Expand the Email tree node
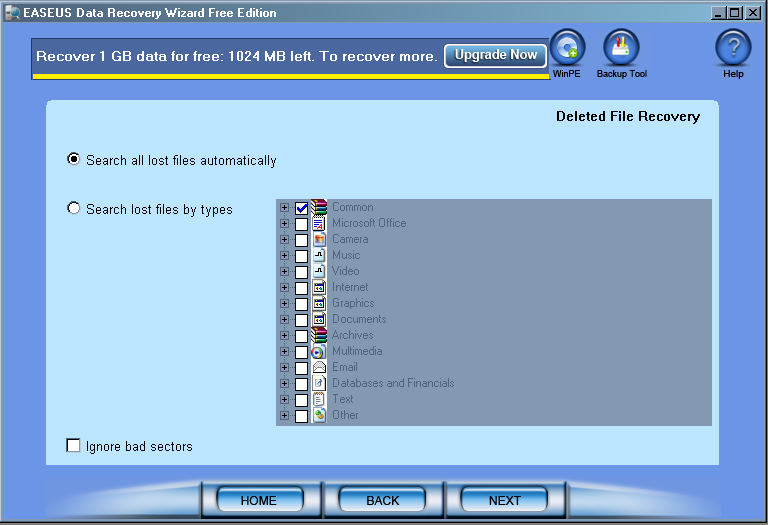768x525 pixels. 284,367
